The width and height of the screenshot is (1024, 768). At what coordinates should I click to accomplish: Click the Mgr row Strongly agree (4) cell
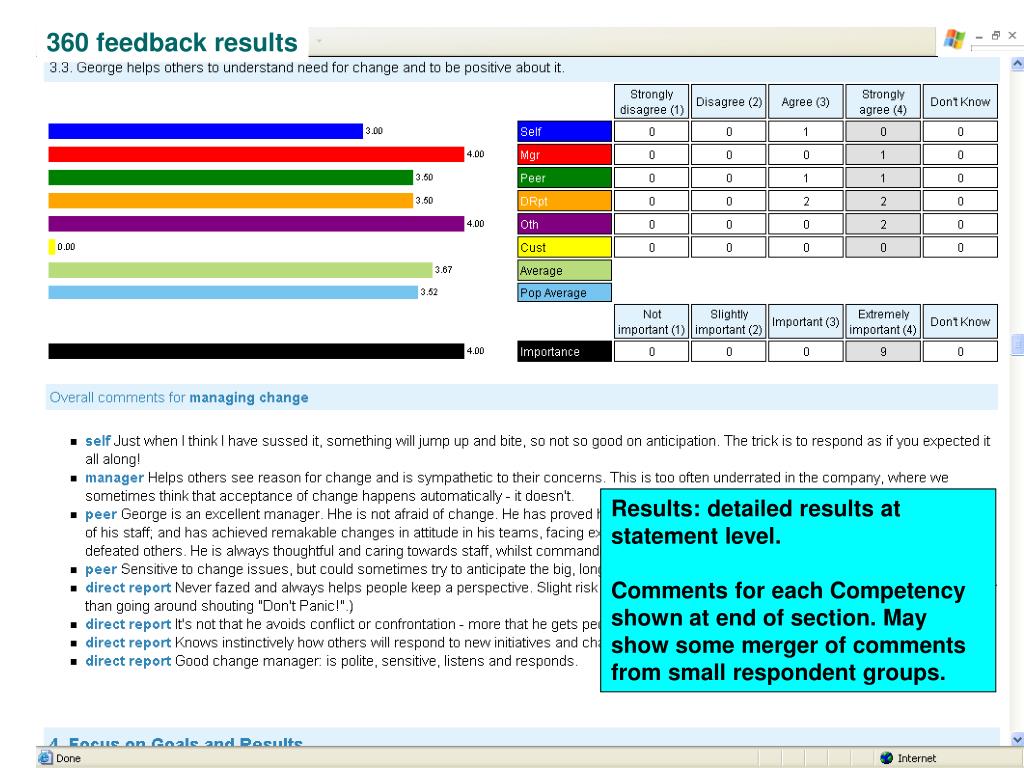pyautogui.click(x=883, y=155)
